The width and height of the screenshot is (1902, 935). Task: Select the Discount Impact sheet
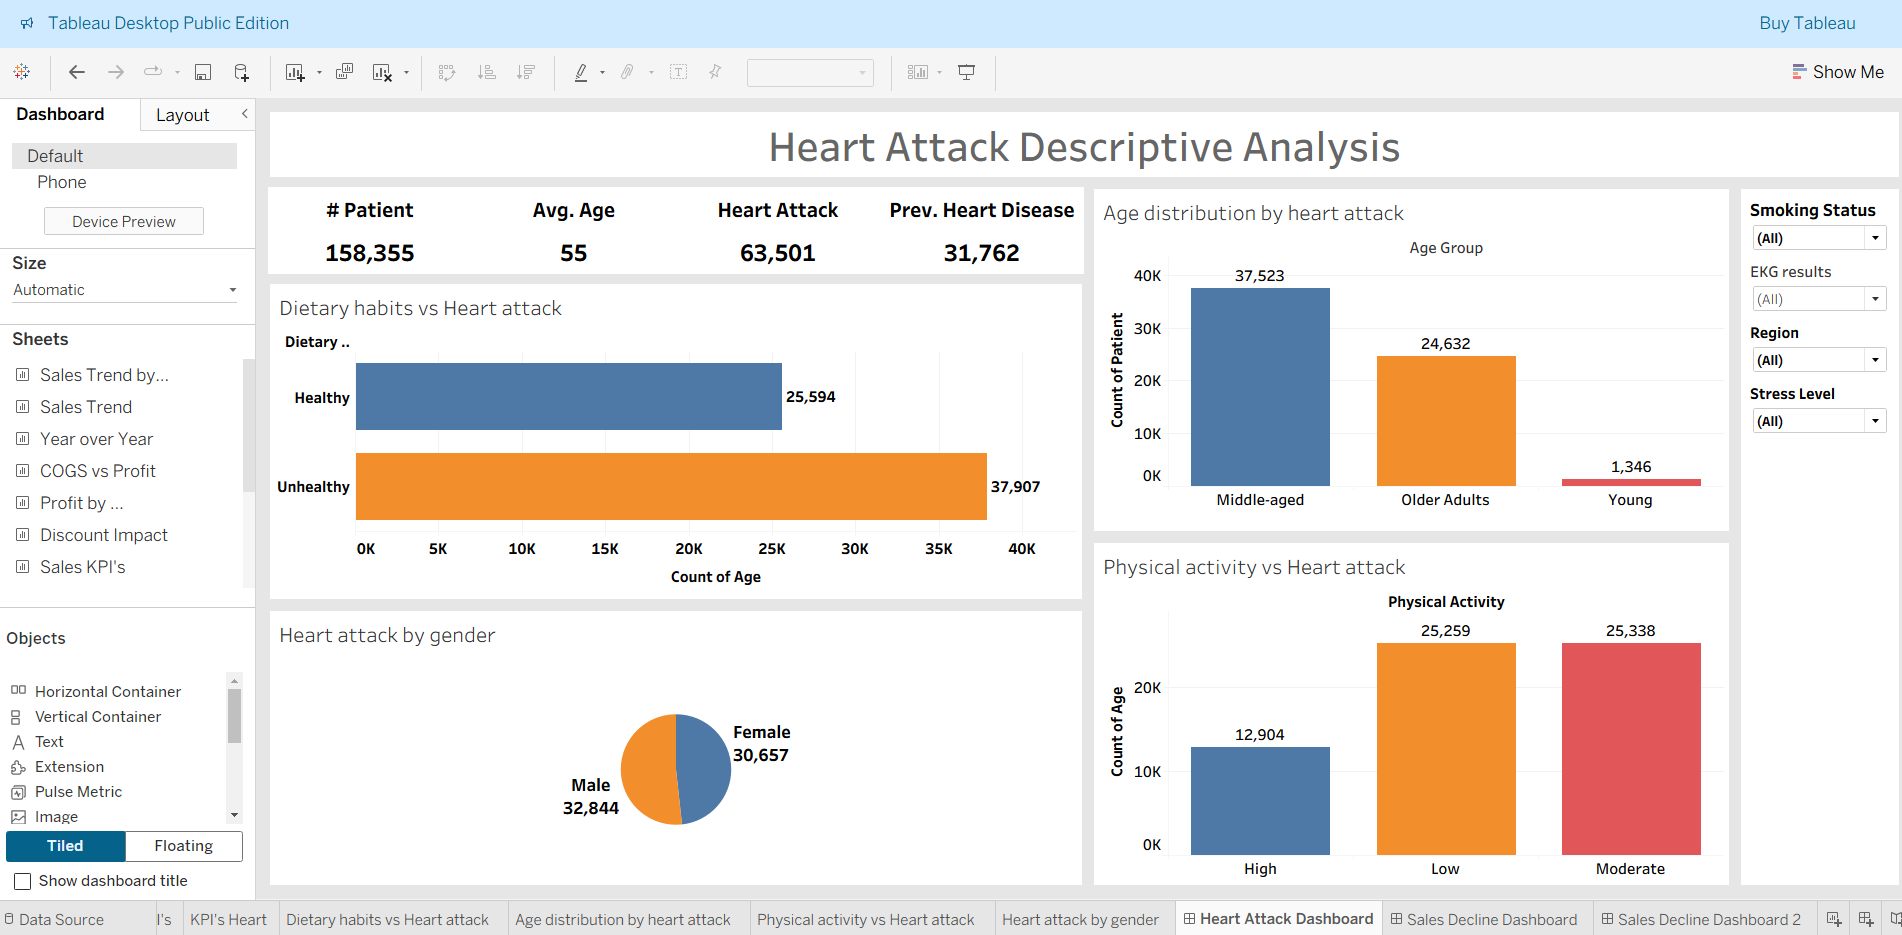pos(104,535)
